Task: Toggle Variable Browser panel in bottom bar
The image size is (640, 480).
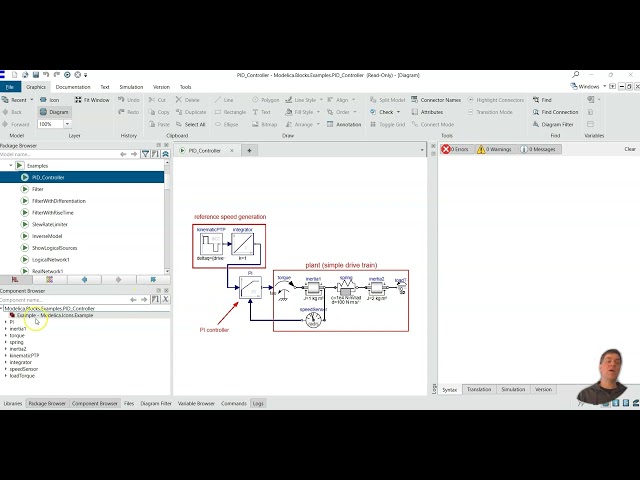Action: 196,403
